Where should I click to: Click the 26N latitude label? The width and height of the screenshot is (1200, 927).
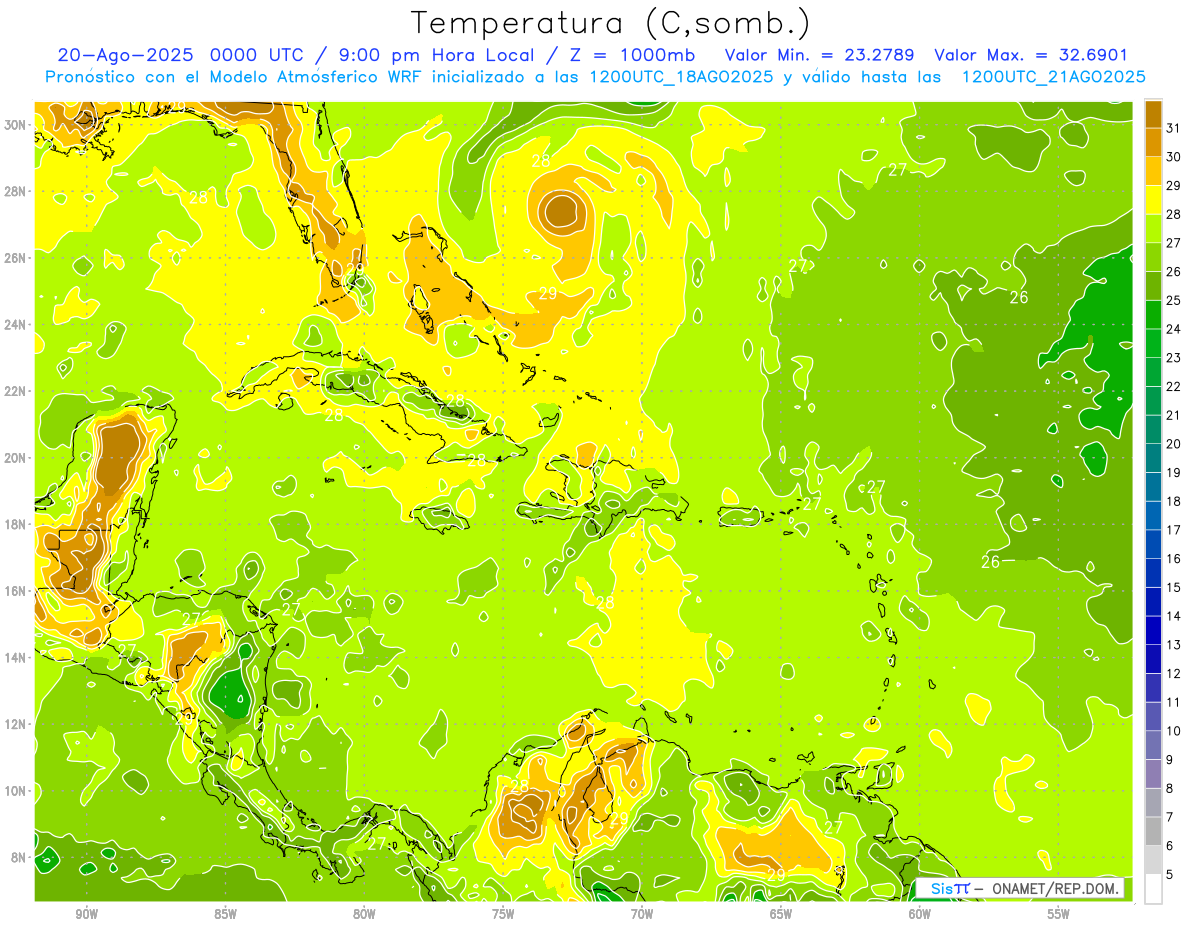click(16, 257)
